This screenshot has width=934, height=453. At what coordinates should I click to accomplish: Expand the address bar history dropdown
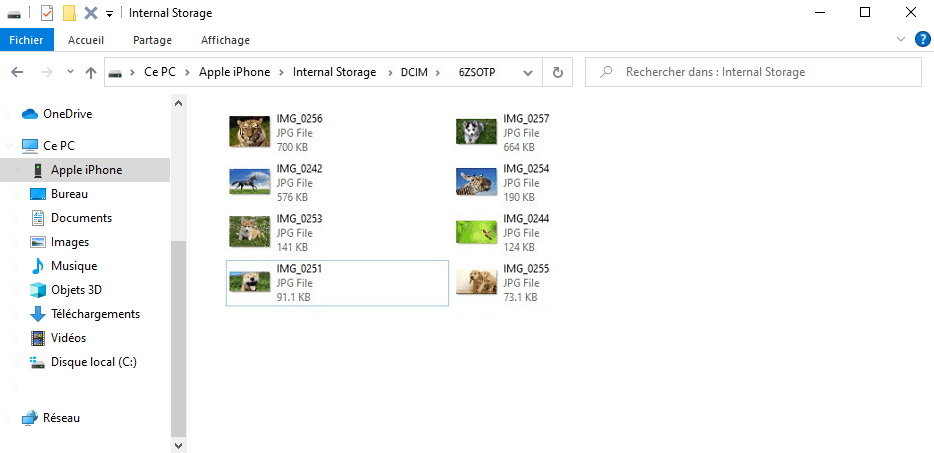530,72
